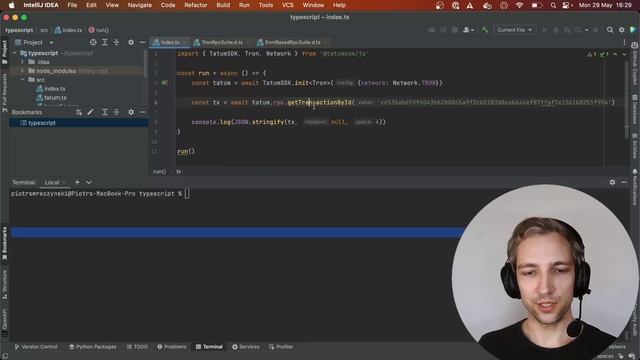This screenshot has width=640, height=360.
Task: Click Expand All icon in Bookmarks panel
Action: click(x=105, y=112)
